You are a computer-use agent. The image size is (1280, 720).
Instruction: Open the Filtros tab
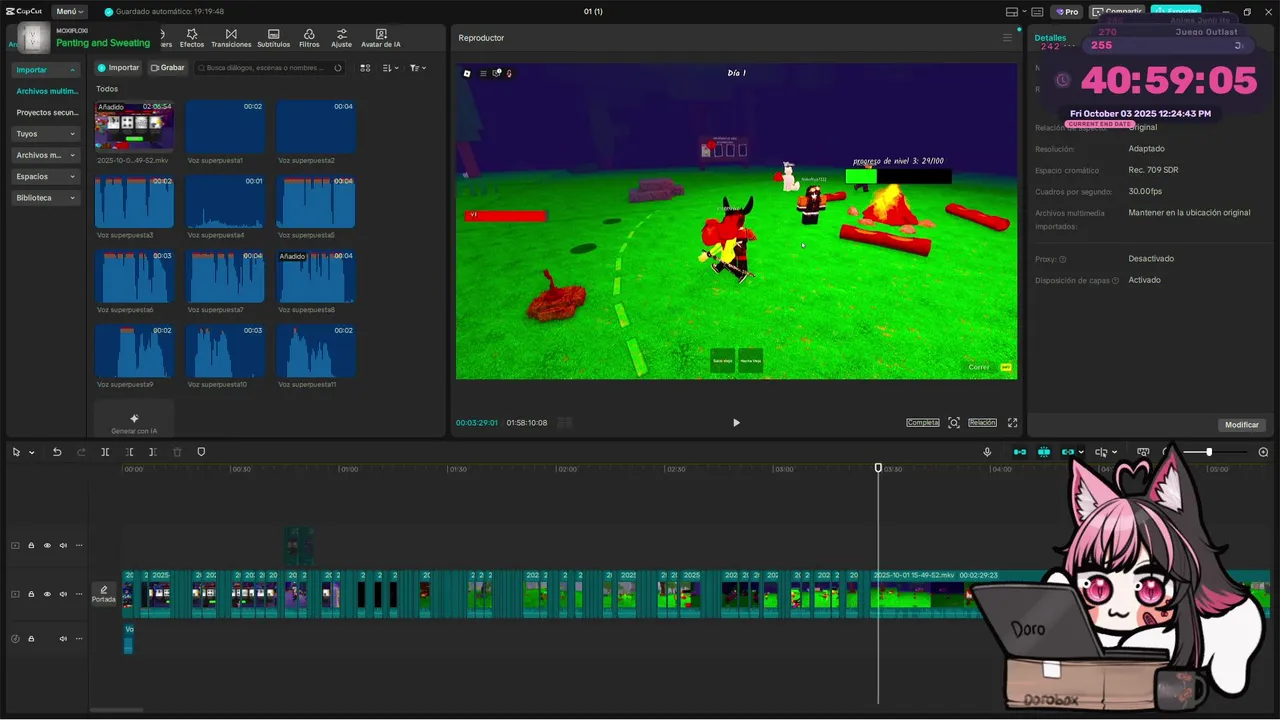tap(309, 38)
